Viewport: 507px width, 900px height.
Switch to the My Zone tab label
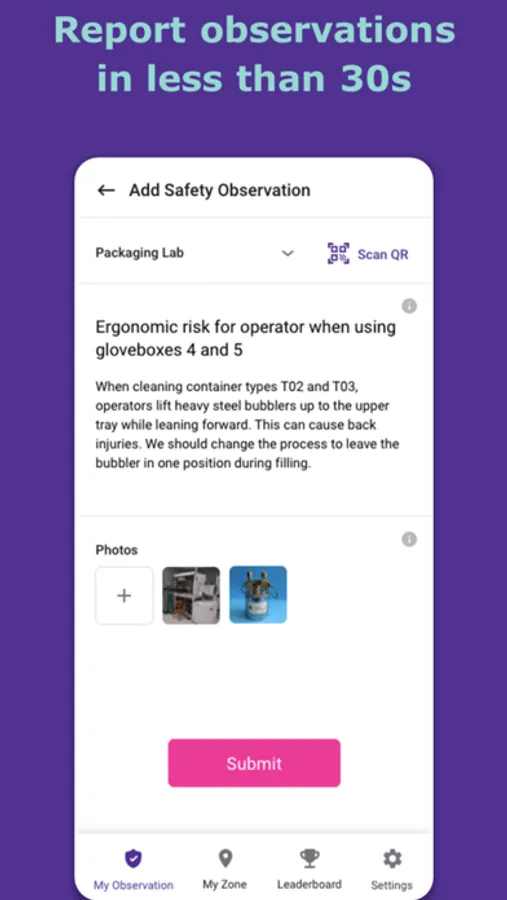[x=225, y=885]
